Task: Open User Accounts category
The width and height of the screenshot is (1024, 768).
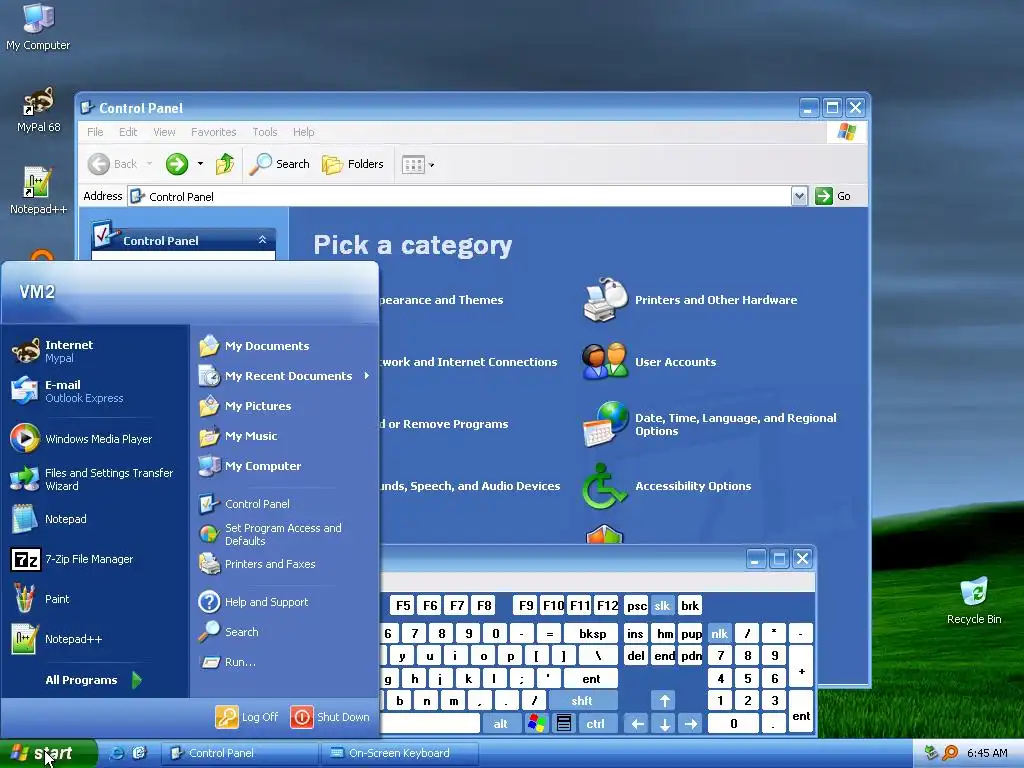Action: (x=650, y=362)
